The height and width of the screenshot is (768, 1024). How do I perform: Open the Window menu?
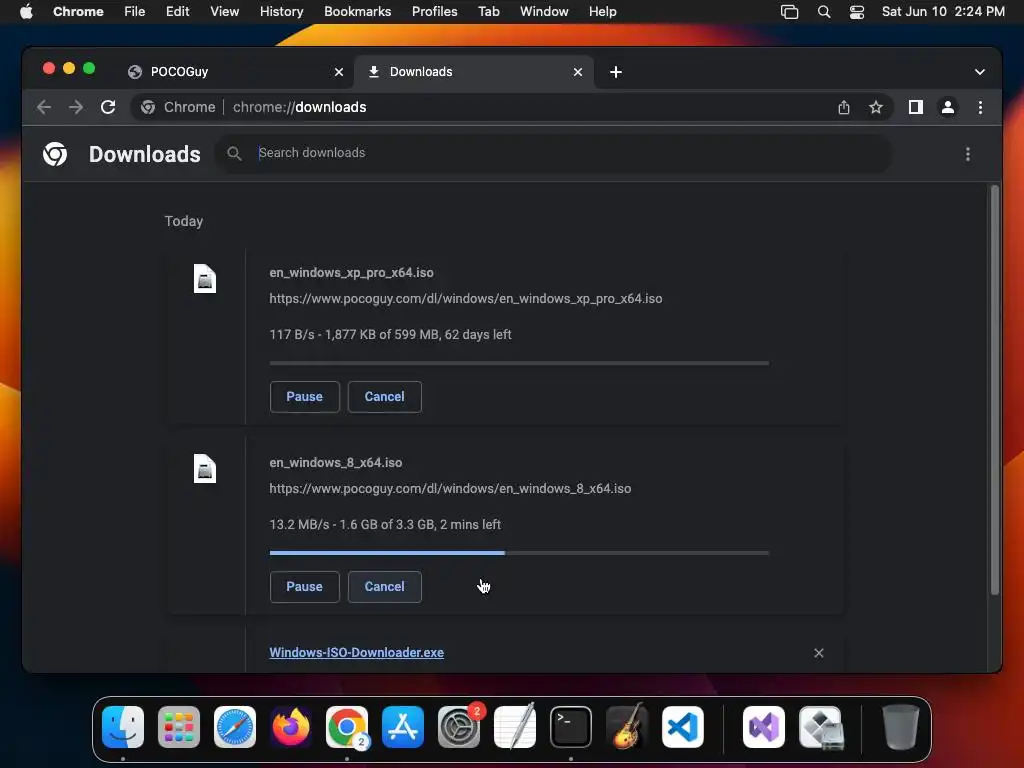click(x=544, y=12)
